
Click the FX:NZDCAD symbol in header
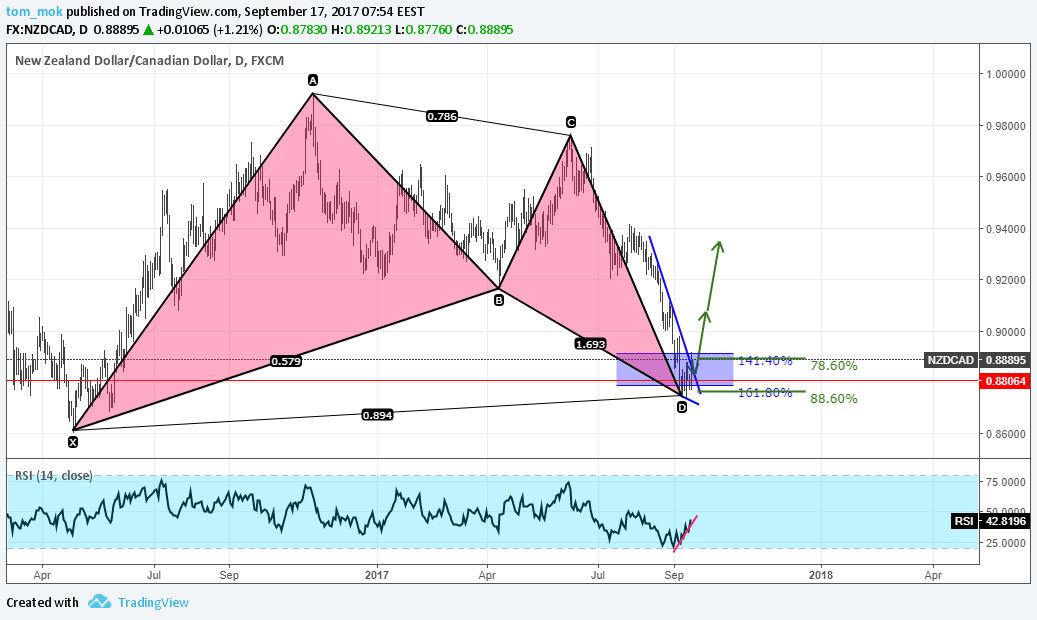coord(39,30)
